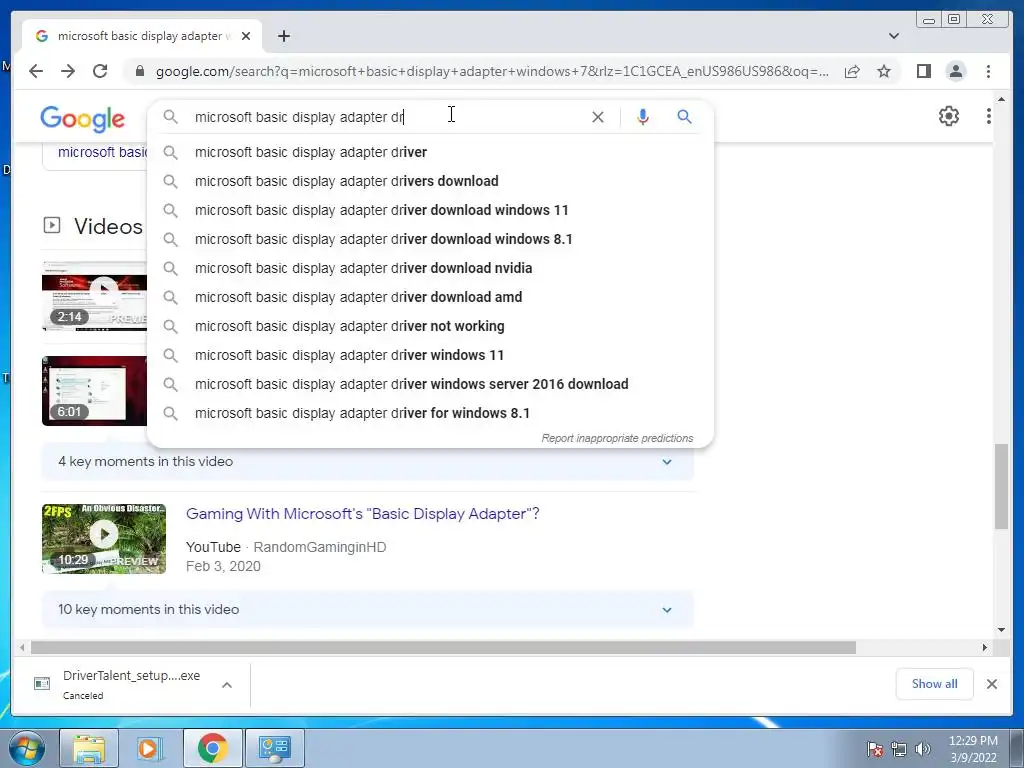This screenshot has height=768, width=1024.
Task: Bookmark this page with the star
Action: coord(884,71)
